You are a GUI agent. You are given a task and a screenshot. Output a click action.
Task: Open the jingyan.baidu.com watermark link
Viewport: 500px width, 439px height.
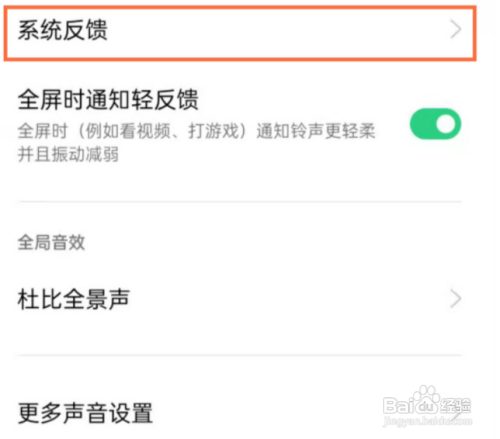(x=428, y=421)
